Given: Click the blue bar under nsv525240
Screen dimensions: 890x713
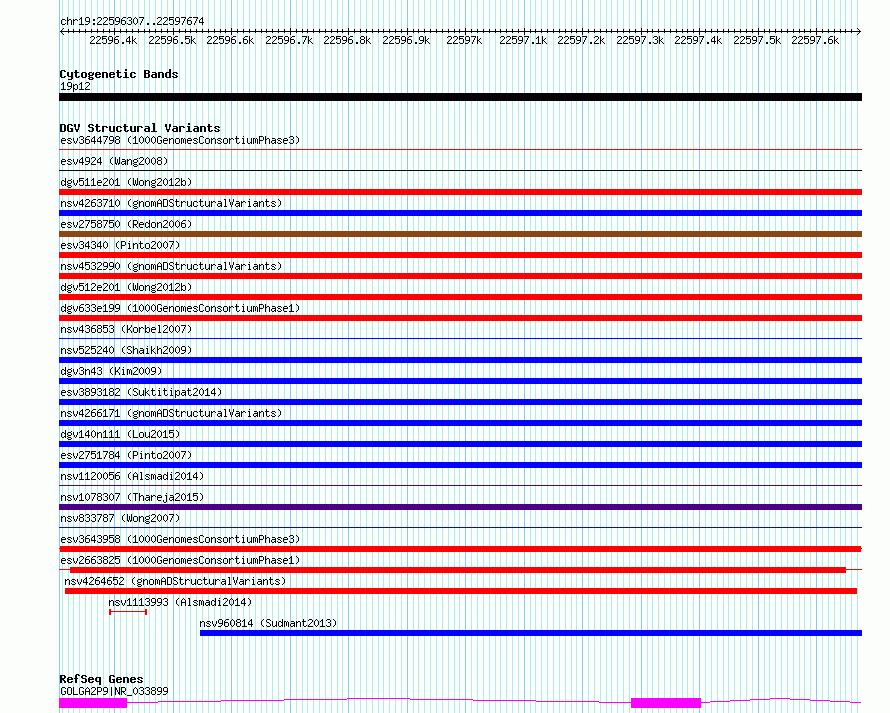Looking at the screenshot, I should point(460,360).
